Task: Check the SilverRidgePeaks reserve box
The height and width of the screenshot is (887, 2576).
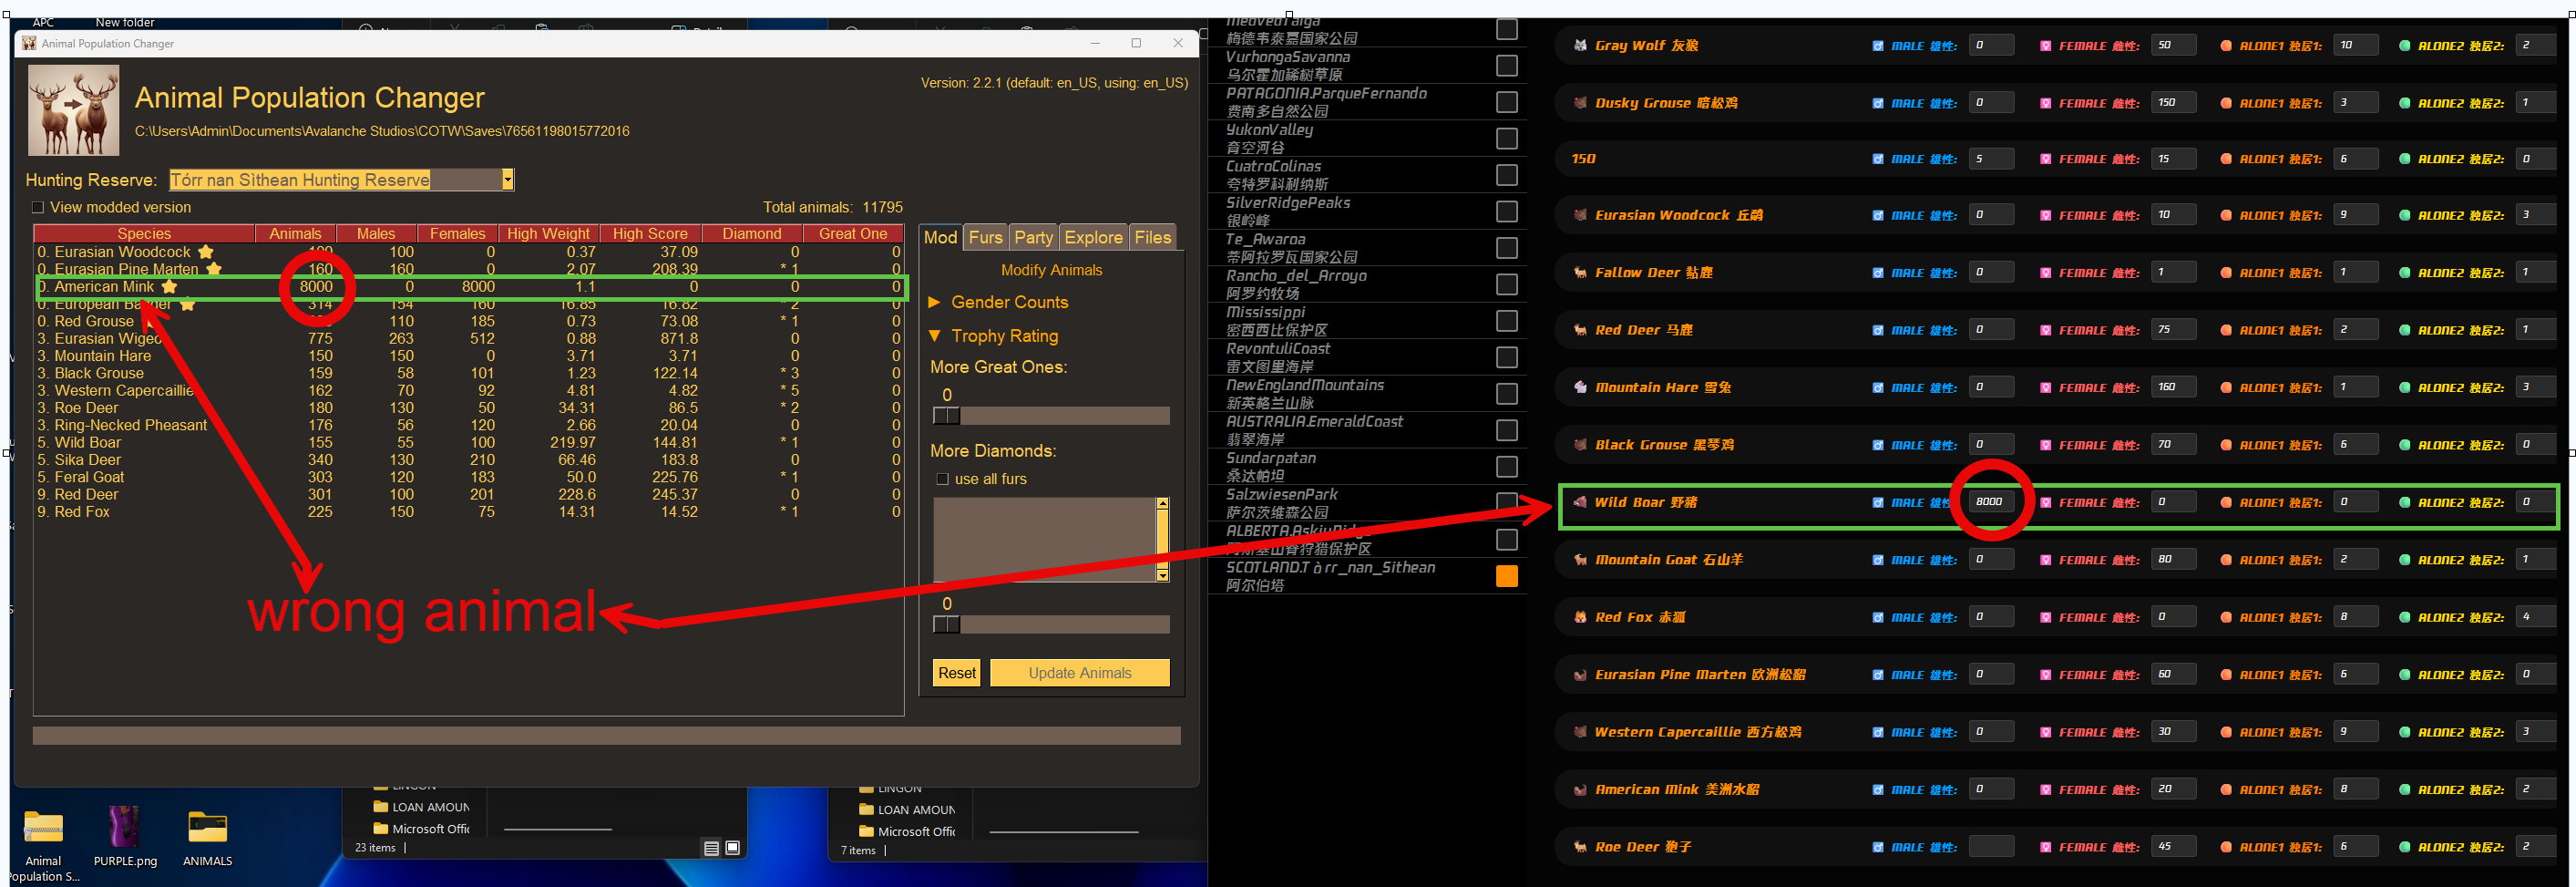Action: [x=1506, y=211]
